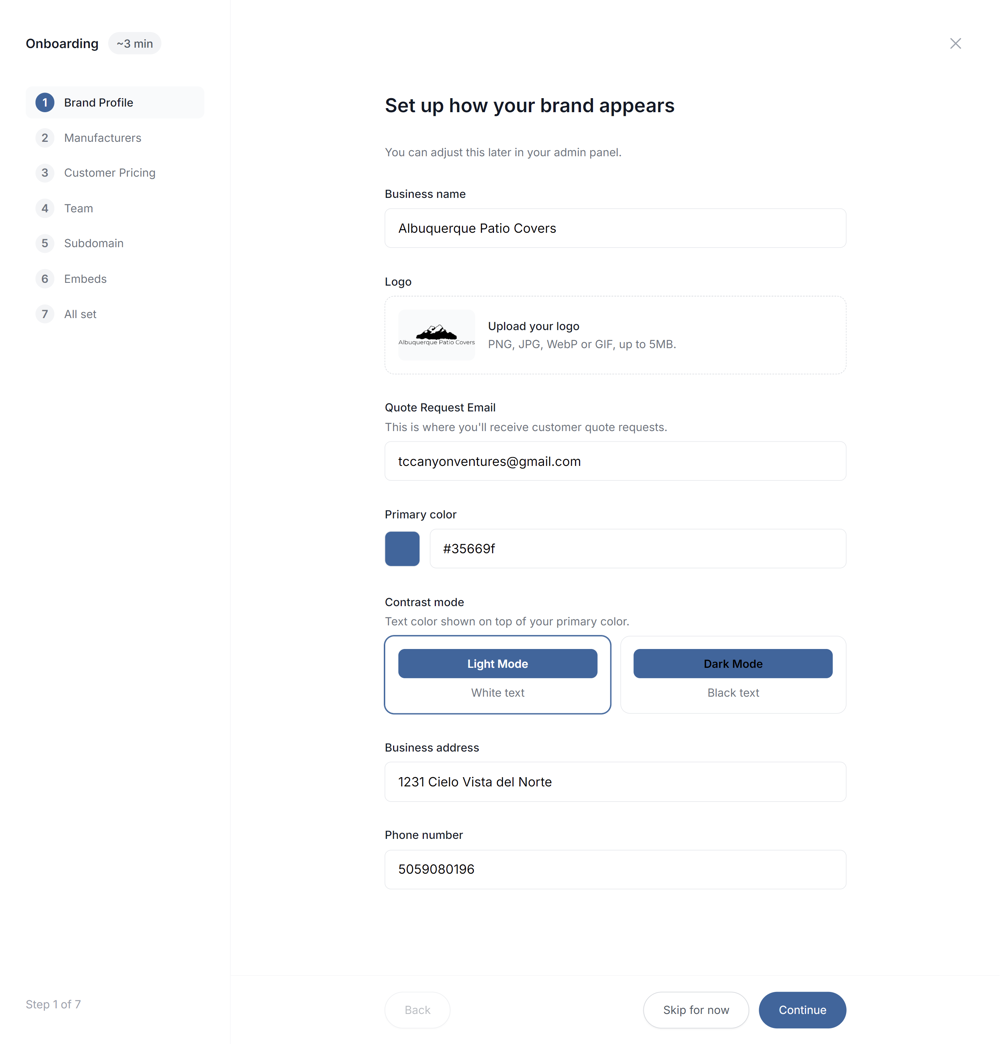This screenshot has width=1000, height=1044.
Task: Focus the Business address field
Action: pyautogui.click(x=615, y=782)
